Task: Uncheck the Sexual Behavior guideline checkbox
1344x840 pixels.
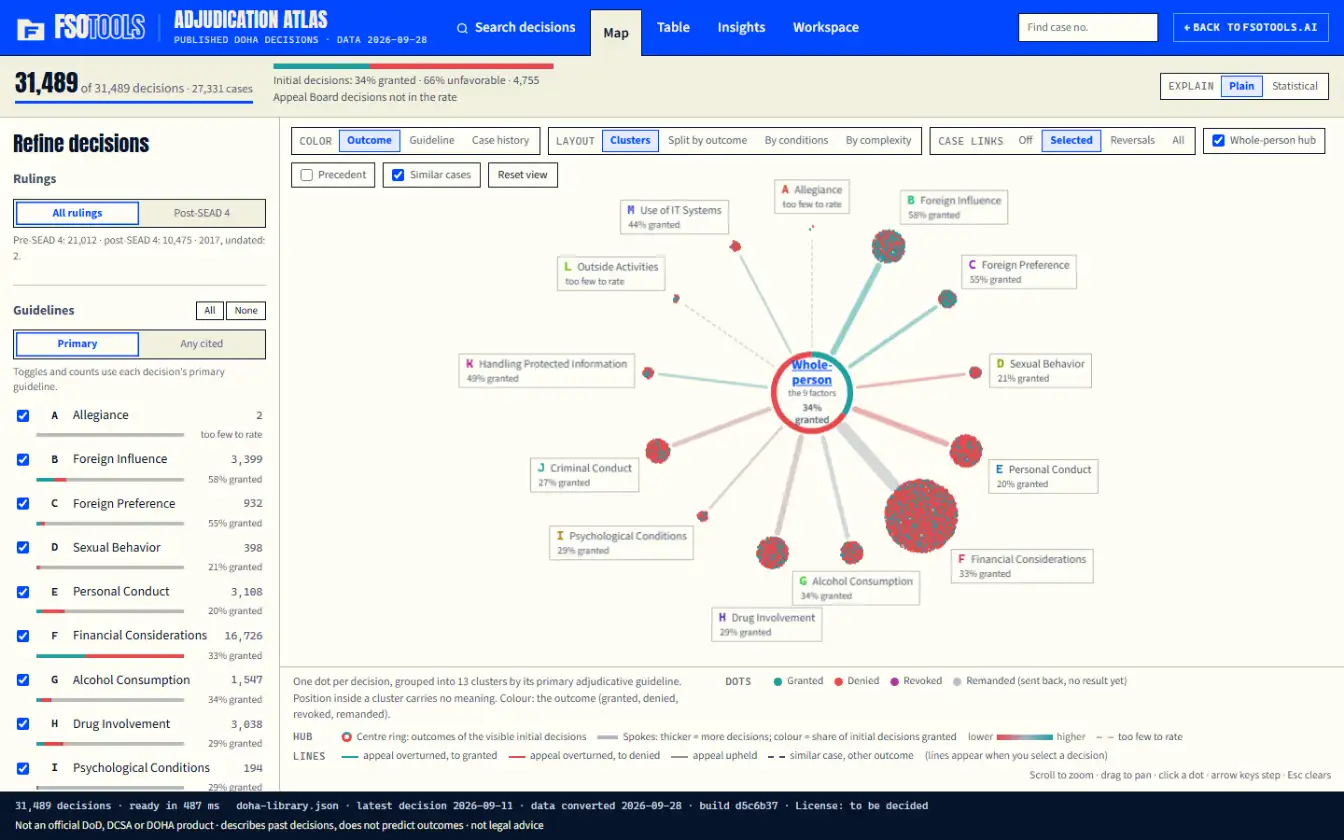Action: coord(23,547)
